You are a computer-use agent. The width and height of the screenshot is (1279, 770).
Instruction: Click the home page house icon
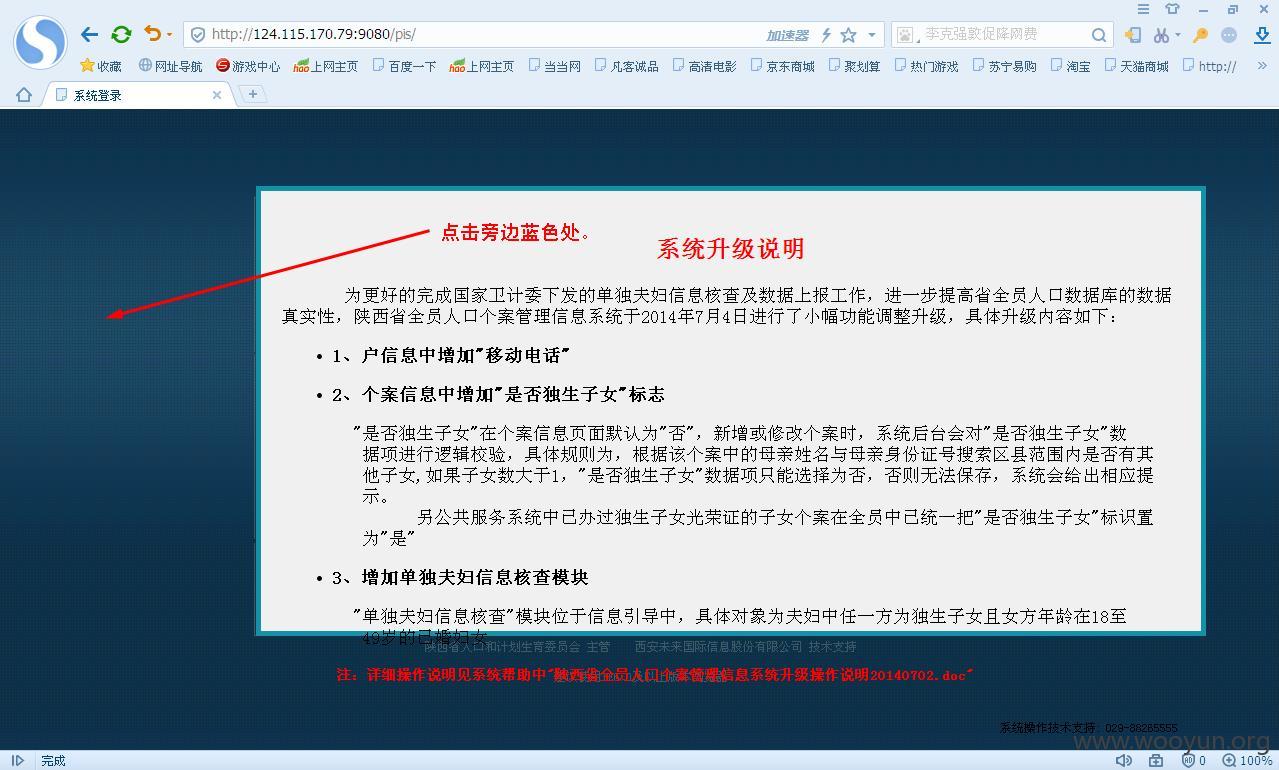(x=24, y=95)
